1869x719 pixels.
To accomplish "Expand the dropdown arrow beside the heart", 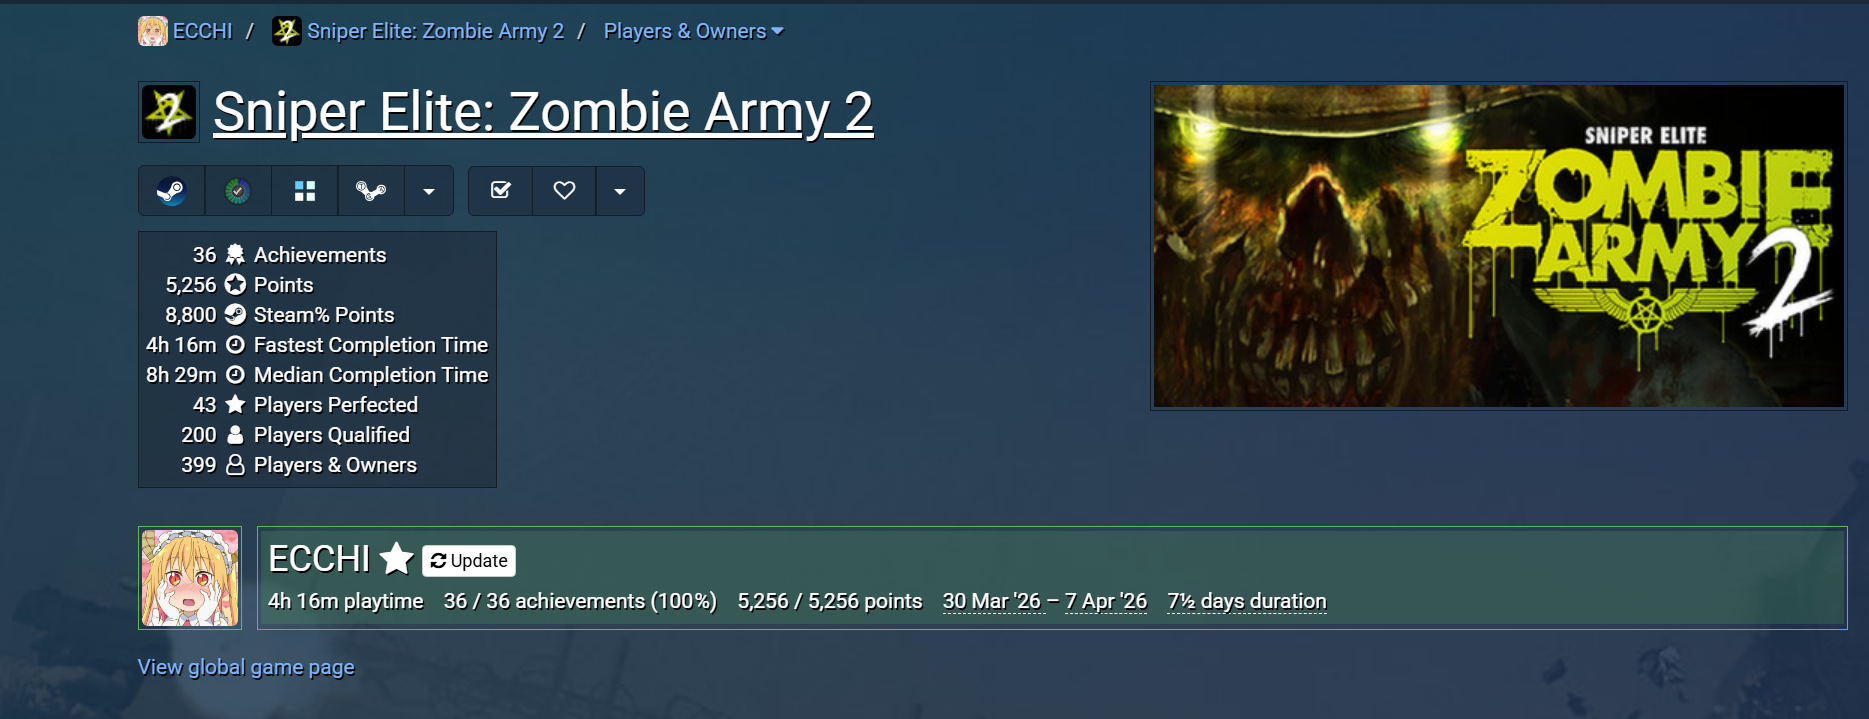I will tap(620, 191).
